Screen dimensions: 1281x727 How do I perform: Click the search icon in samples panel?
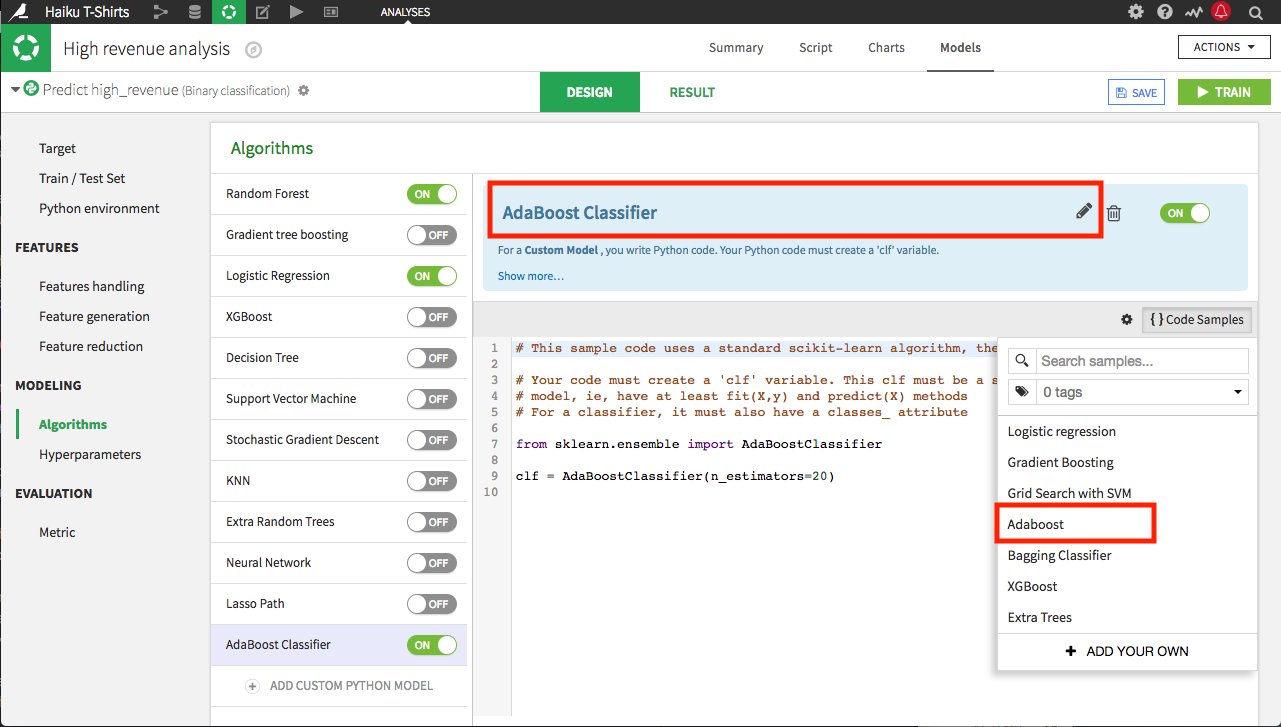[x=1021, y=361]
